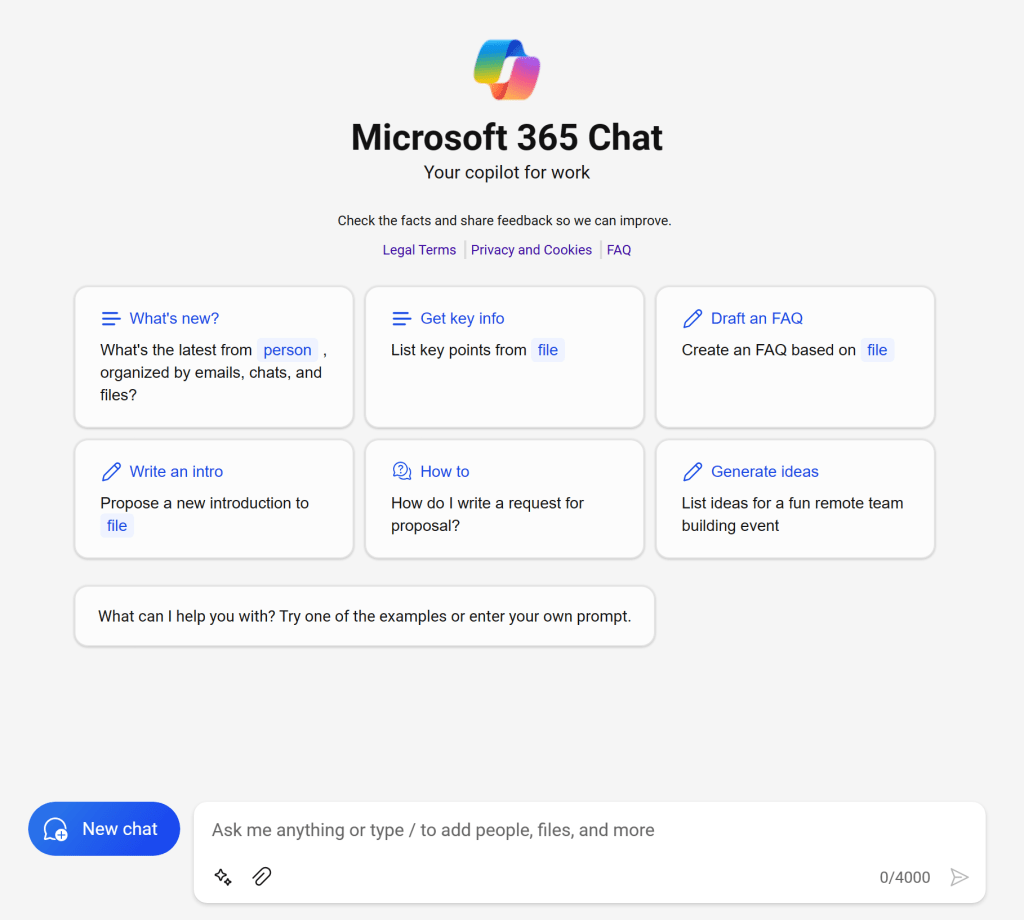Click the pencil icon beside Draft an FAQ
This screenshot has width=1024, height=920.
click(692, 319)
